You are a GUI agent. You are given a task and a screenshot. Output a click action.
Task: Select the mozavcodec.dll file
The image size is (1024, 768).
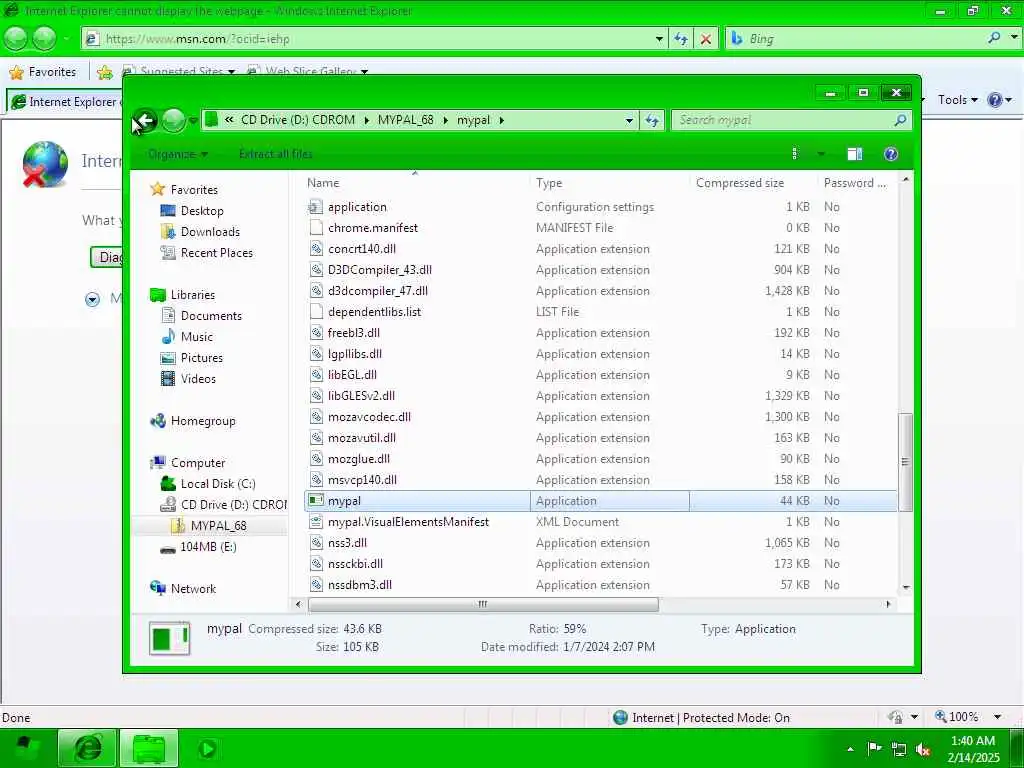[369, 417]
